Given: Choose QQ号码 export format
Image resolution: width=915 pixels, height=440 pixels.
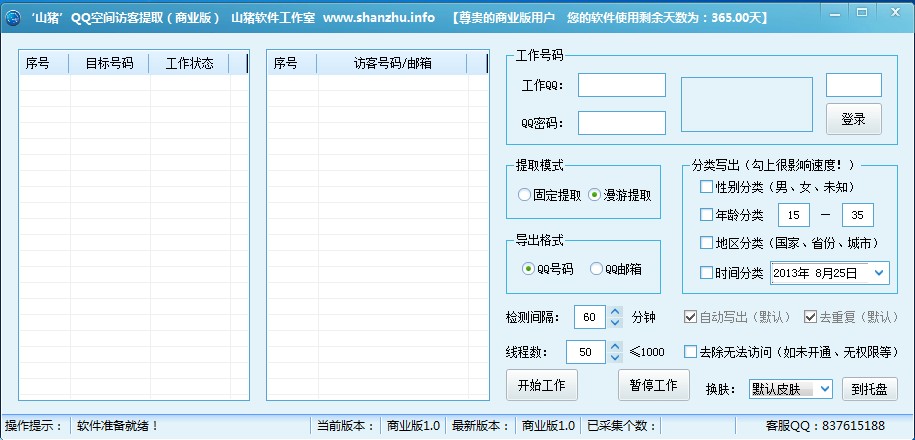Looking at the screenshot, I should click(x=547, y=269).
